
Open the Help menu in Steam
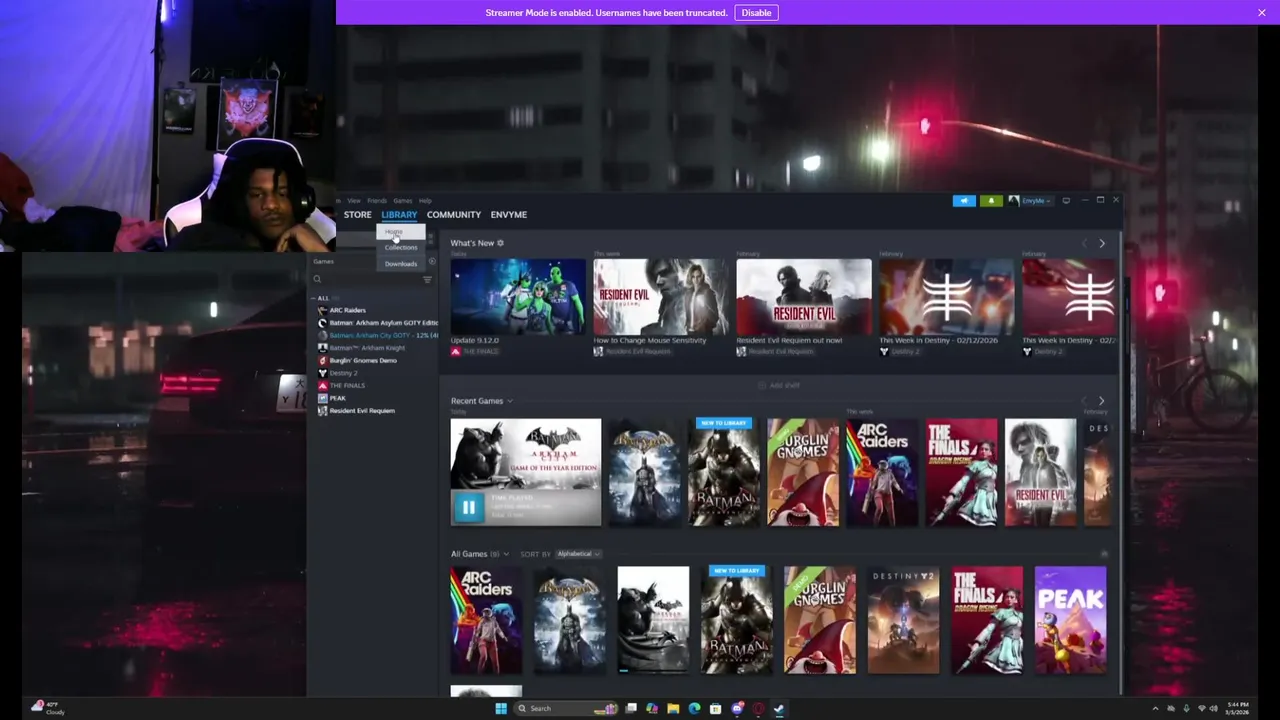[x=425, y=201]
